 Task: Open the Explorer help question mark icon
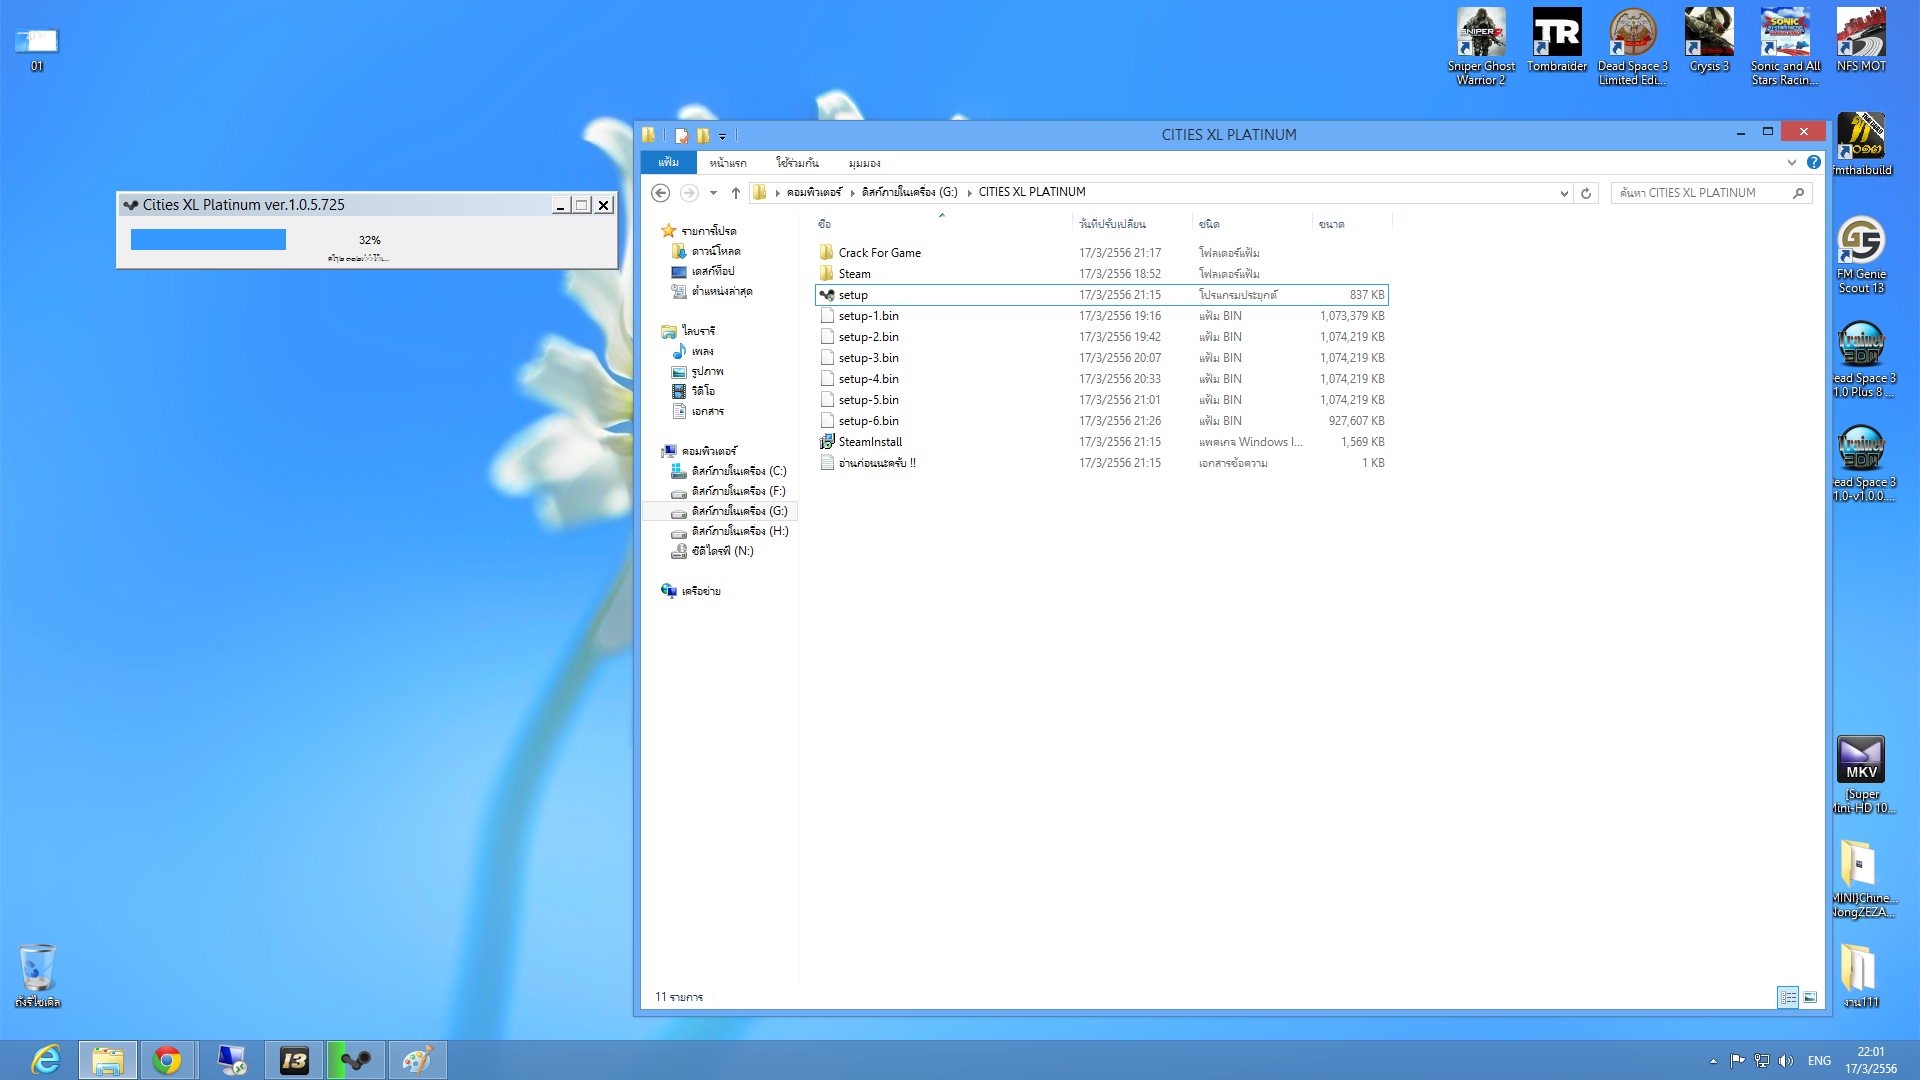pyautogui.click(x=1814, y=162)
